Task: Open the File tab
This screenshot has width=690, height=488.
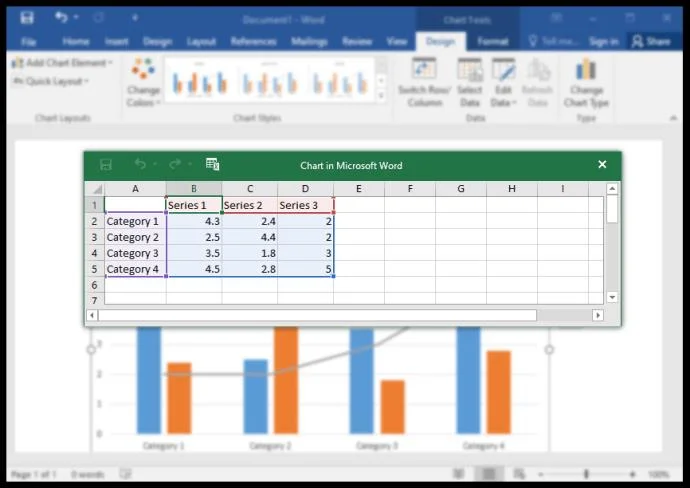Action: point(28,42)
